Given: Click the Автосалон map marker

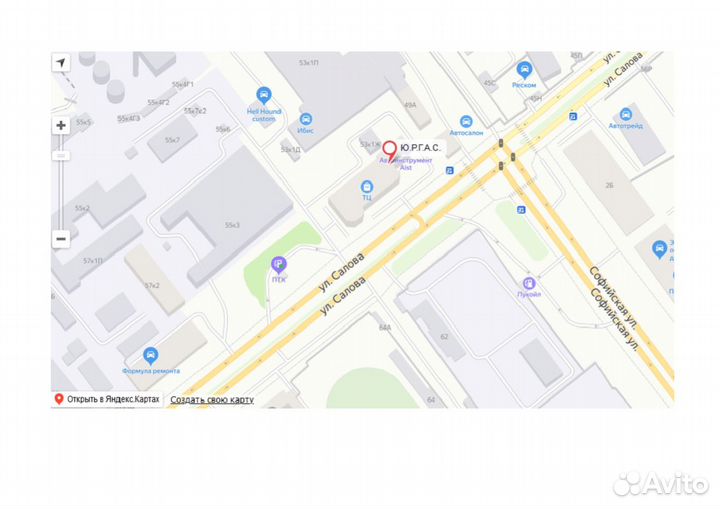Looking at the screenshot, I should point(466,122).
